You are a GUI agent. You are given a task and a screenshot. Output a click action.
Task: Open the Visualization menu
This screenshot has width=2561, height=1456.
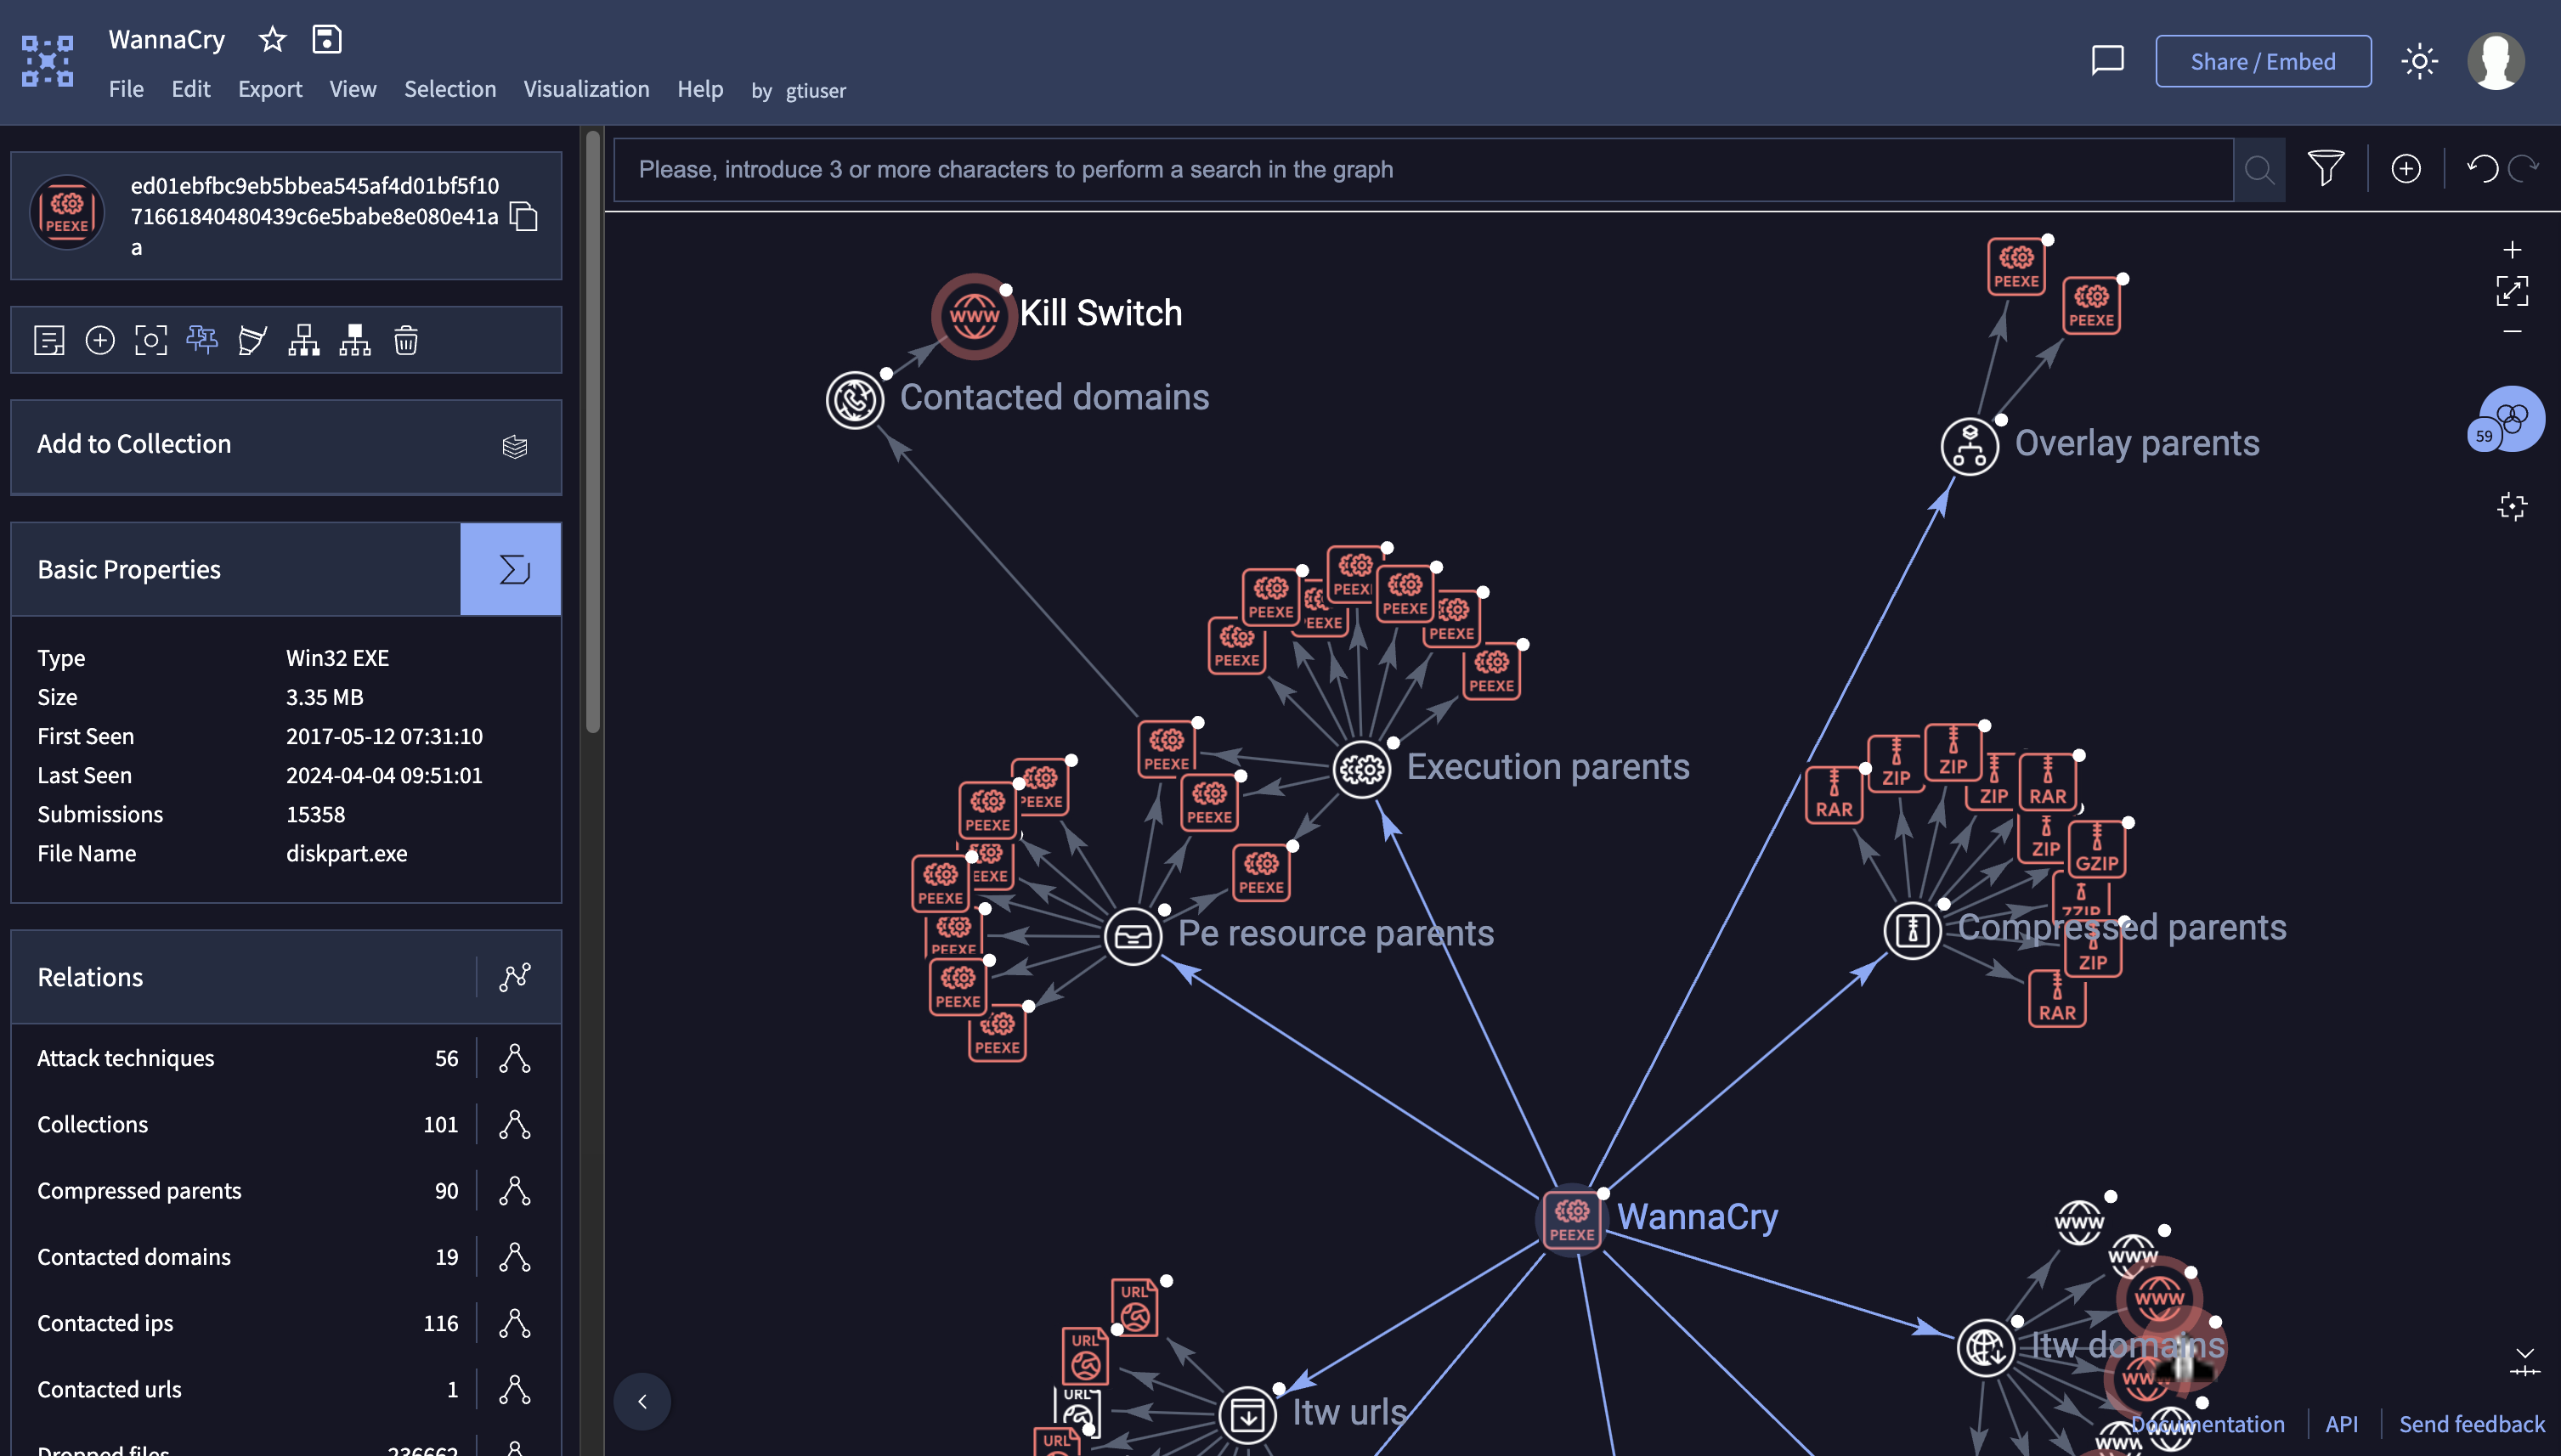pyautogui.click(x=586, y=89)
